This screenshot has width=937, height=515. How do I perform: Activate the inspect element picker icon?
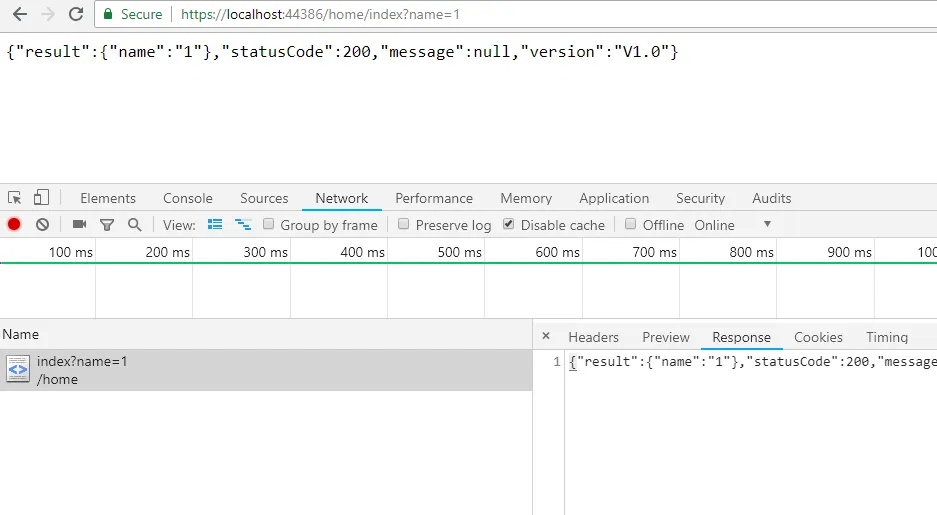(x=15, y=198)
